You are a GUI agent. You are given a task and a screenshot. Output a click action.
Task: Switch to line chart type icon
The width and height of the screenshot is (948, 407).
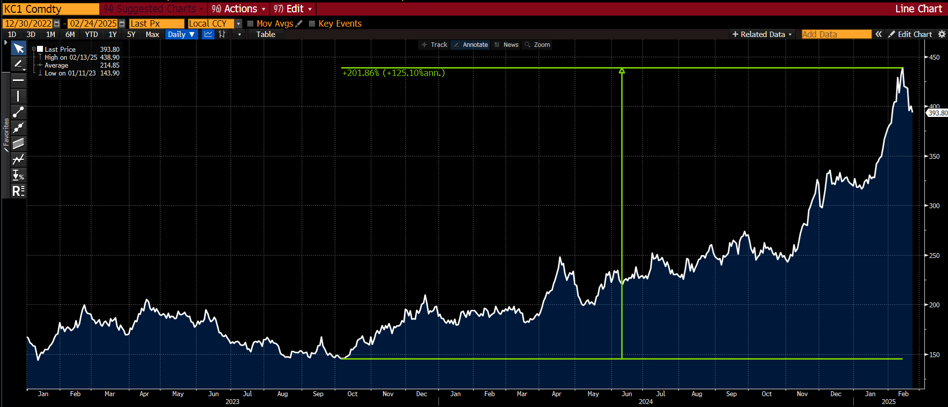pyautogui.click(x=208, y=34)
